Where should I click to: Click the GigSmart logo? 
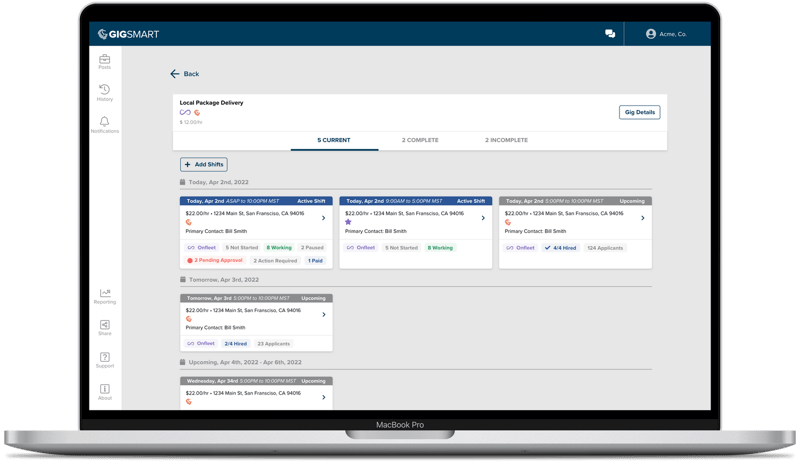coord(128,34)
